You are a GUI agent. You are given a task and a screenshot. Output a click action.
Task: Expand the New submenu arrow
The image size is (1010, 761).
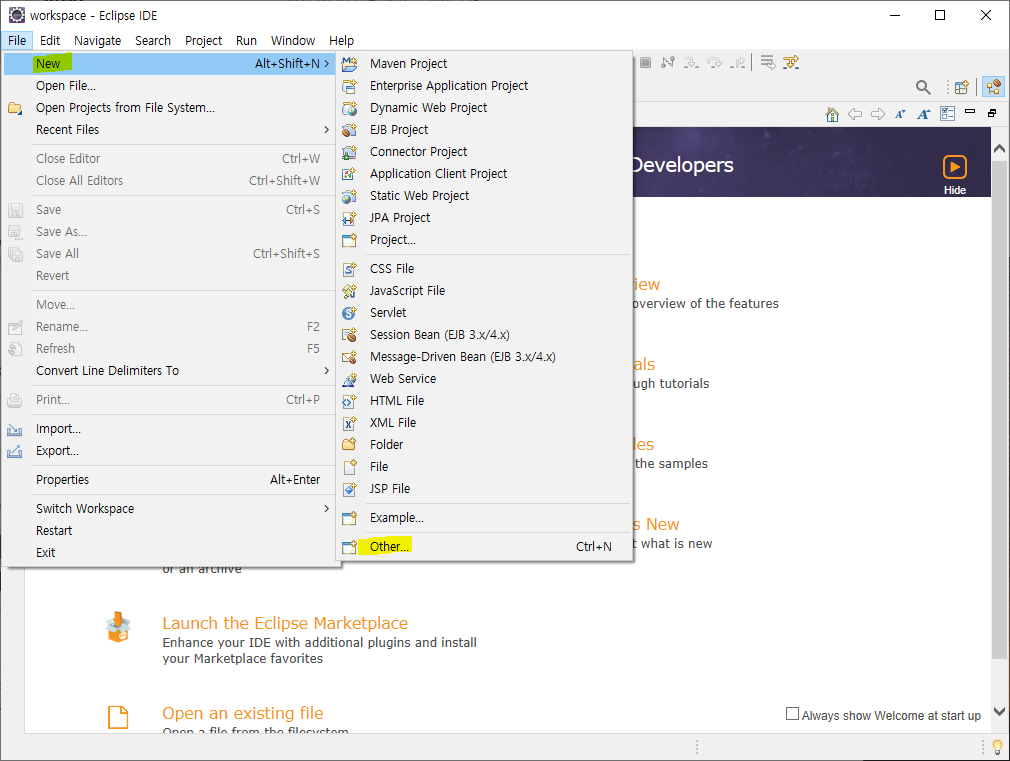coord(327,64)
